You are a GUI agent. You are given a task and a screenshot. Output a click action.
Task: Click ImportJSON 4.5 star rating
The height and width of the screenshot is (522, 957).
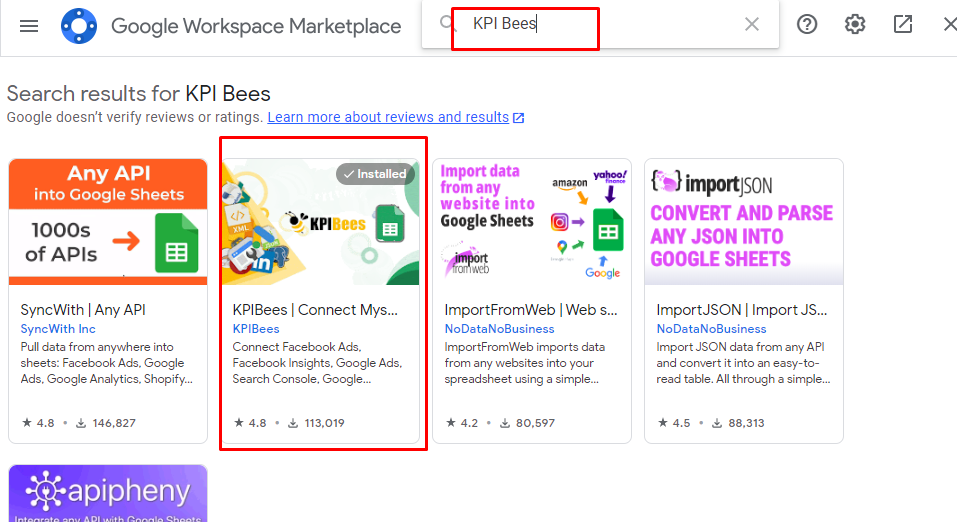click(x=674, y=422)
